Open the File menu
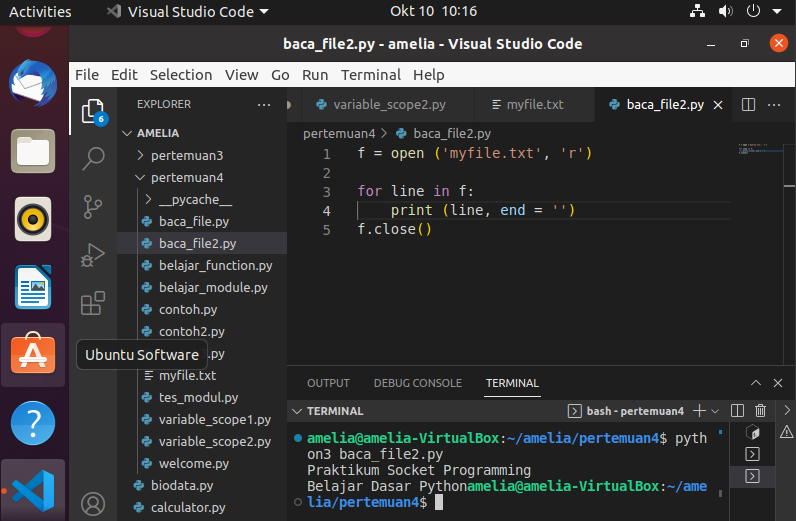The width and height of the screenshot is (796, 521). click(x=87, y=75)
